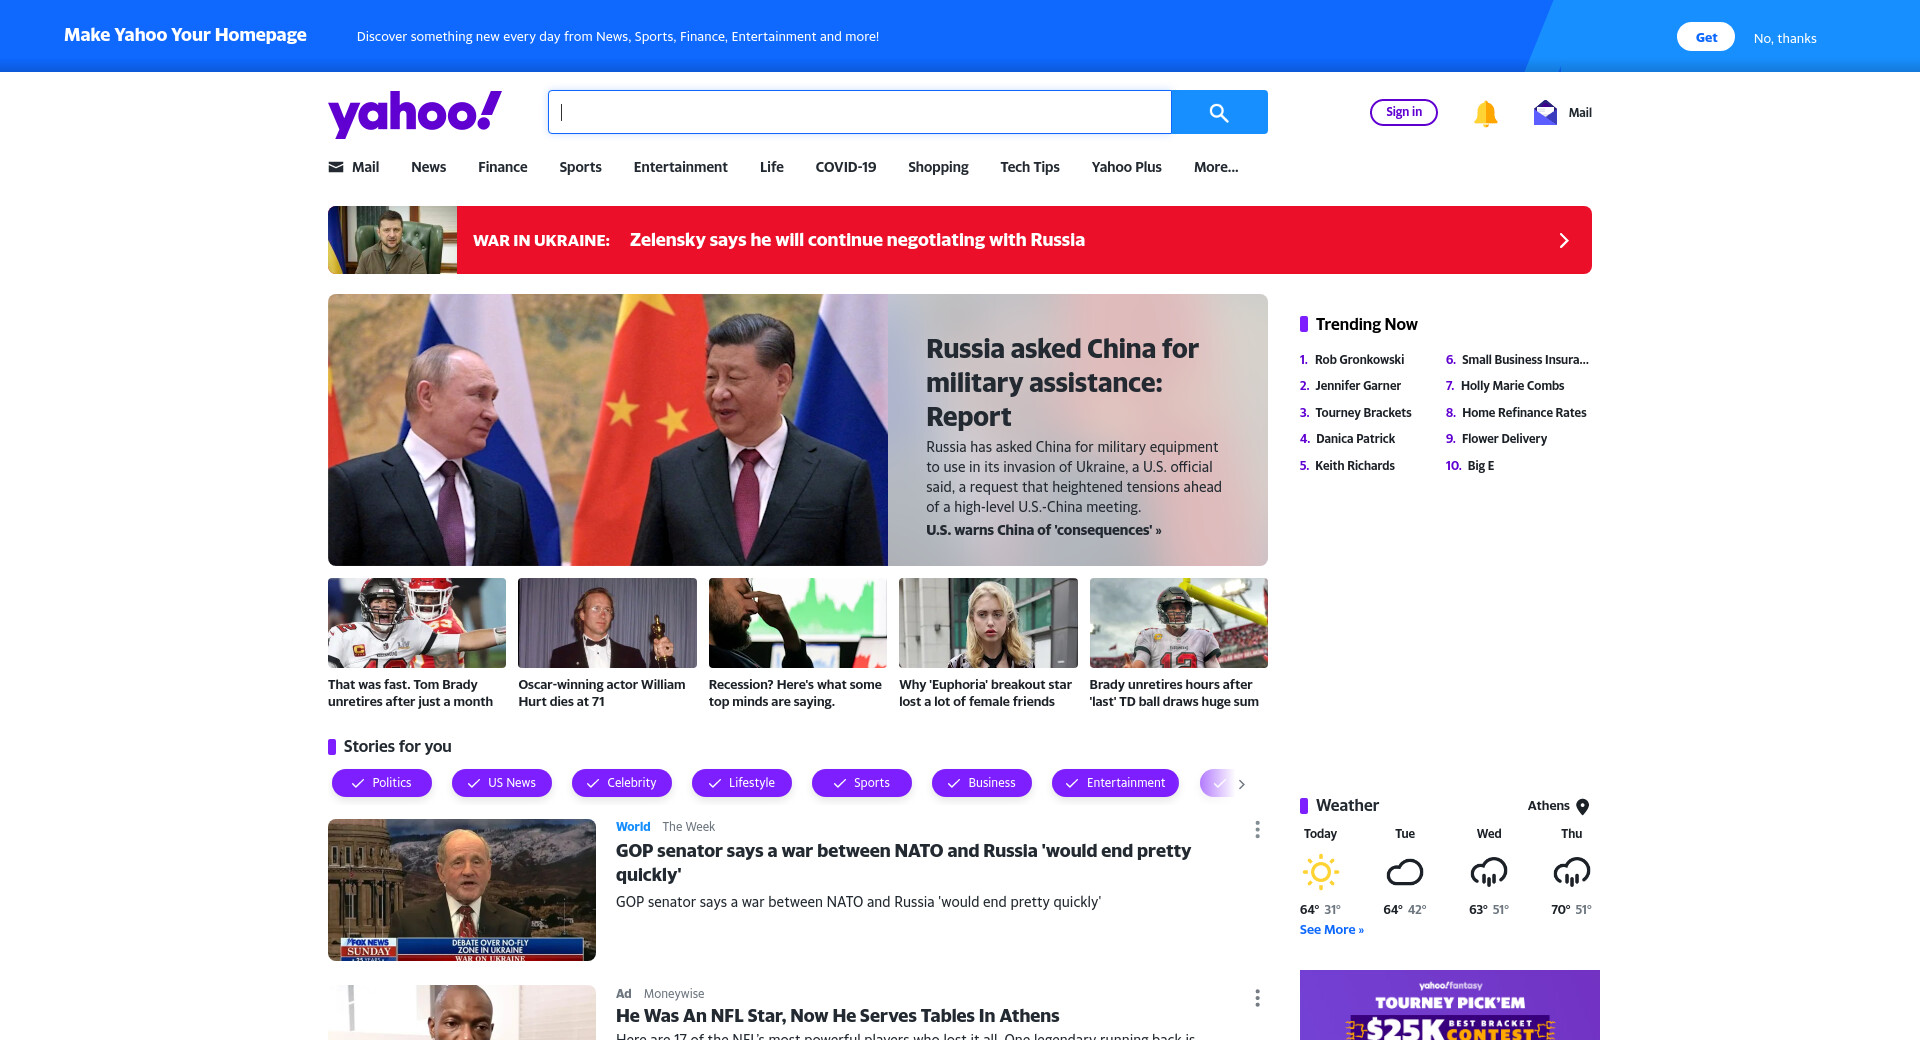Open the Finance tab
1920x1040 pixels.
[x=503, y=167]
